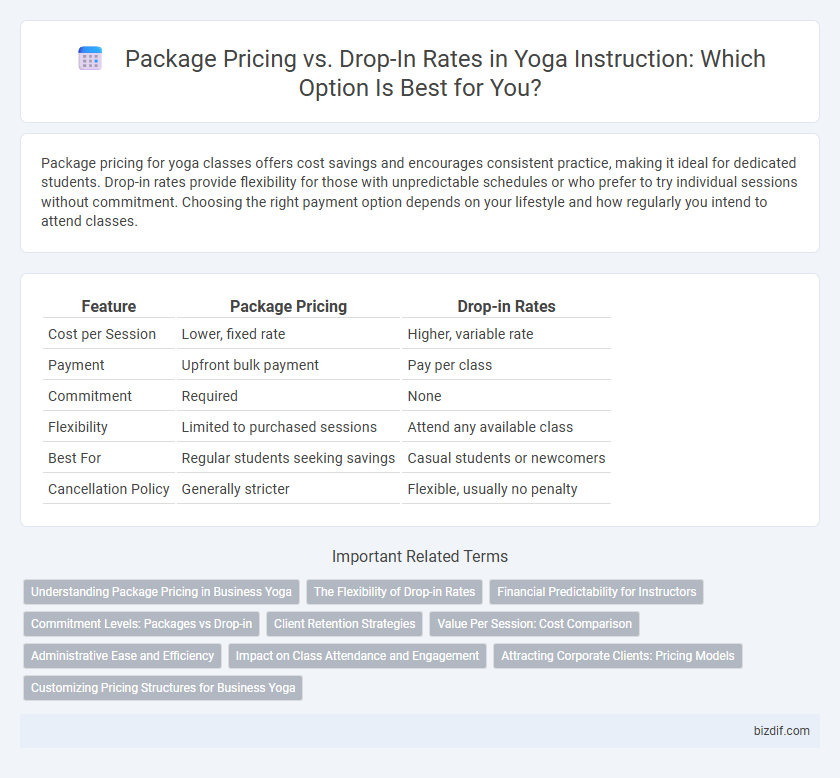The height and width of the screenshot is (778, 840).
Task: Click the Generally stricter cell
Action: click(288, 489)
